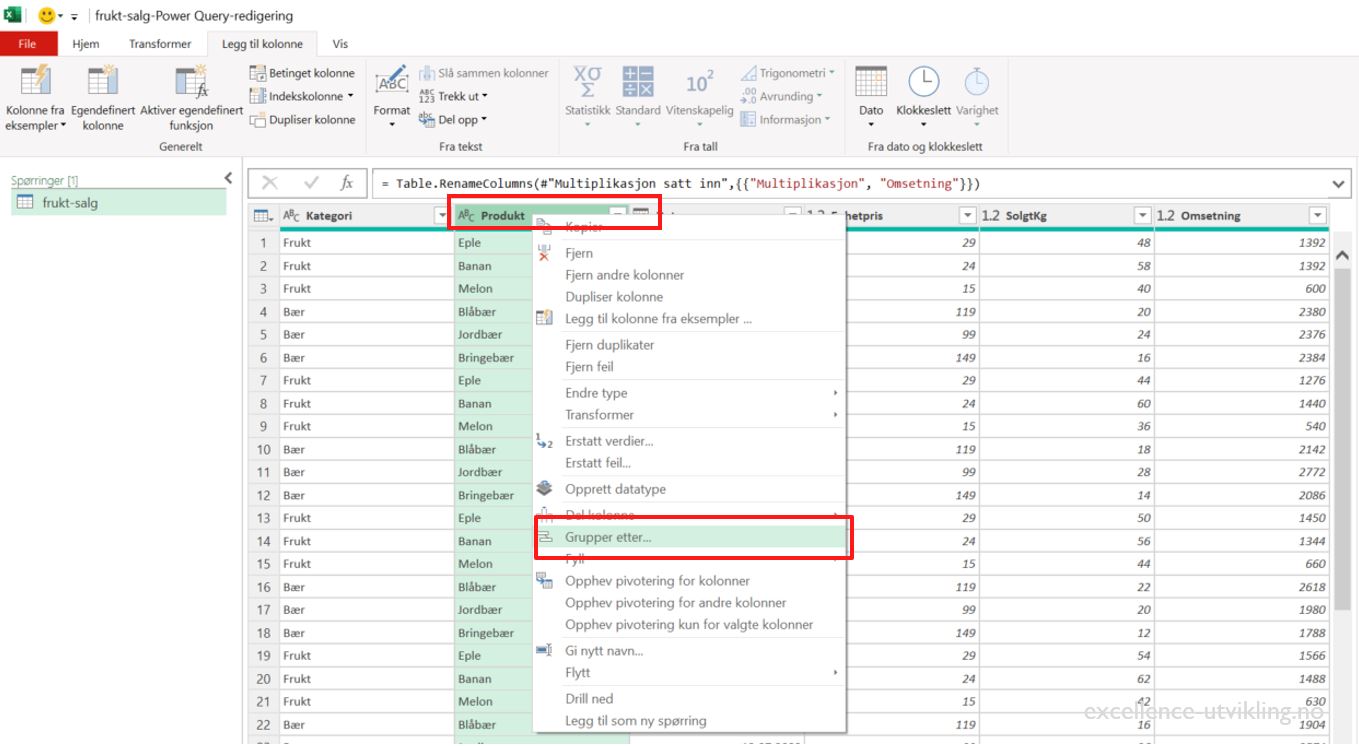The width and height of the screenshot is (1359, 746).
Task: Click the Omsetning column type icon
Action: click(x=1166, y=216)
